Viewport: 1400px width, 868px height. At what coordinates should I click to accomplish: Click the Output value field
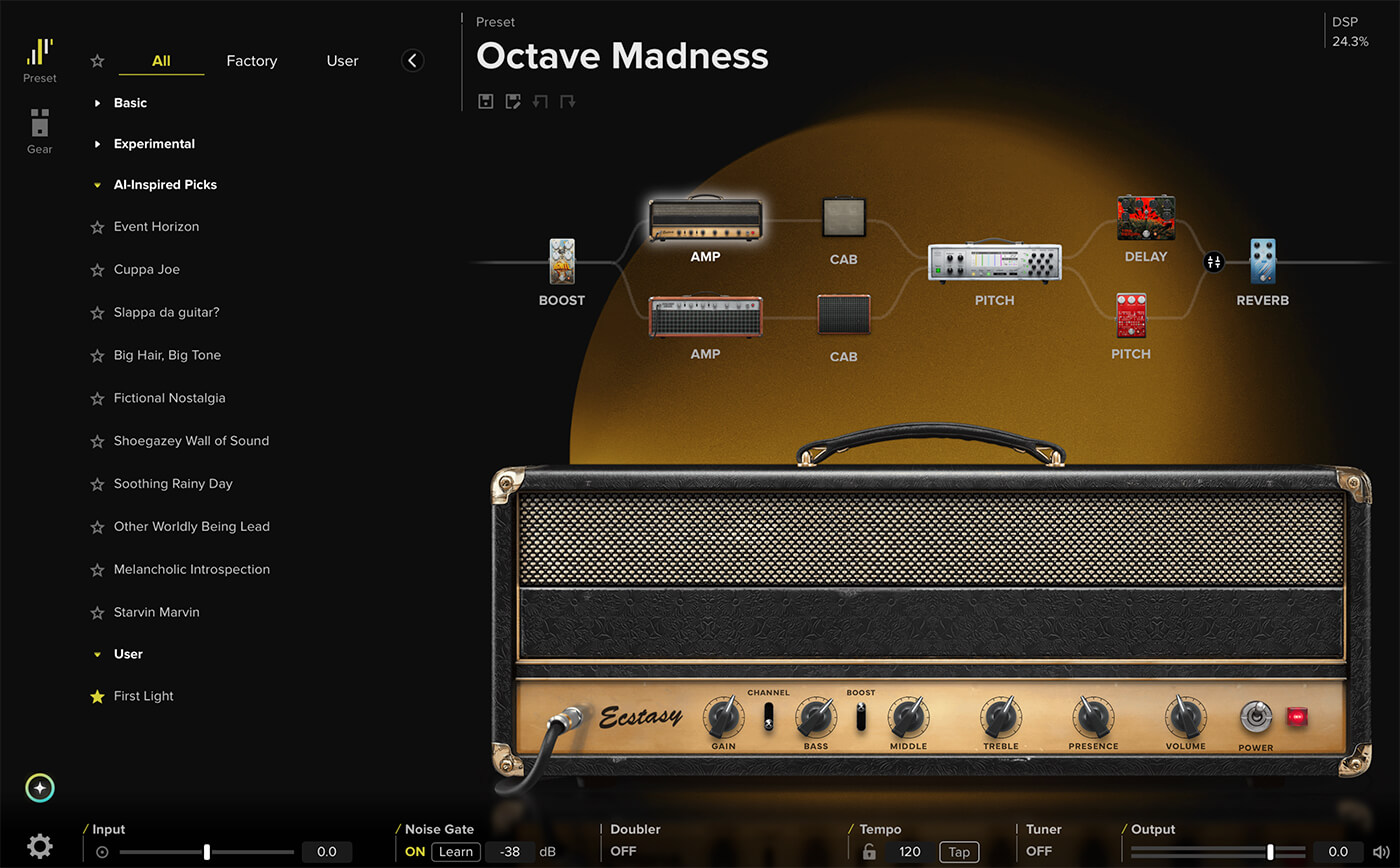point(1338,852)
